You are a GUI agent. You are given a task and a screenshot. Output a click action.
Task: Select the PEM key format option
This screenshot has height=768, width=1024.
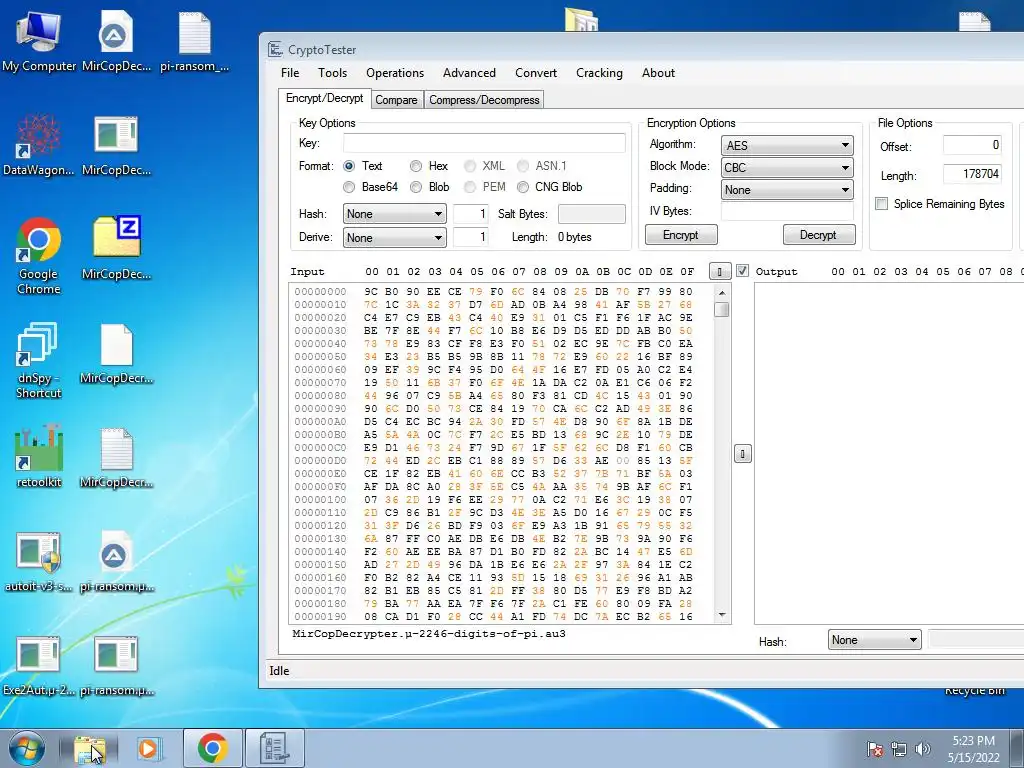click(x=470, y=187)
